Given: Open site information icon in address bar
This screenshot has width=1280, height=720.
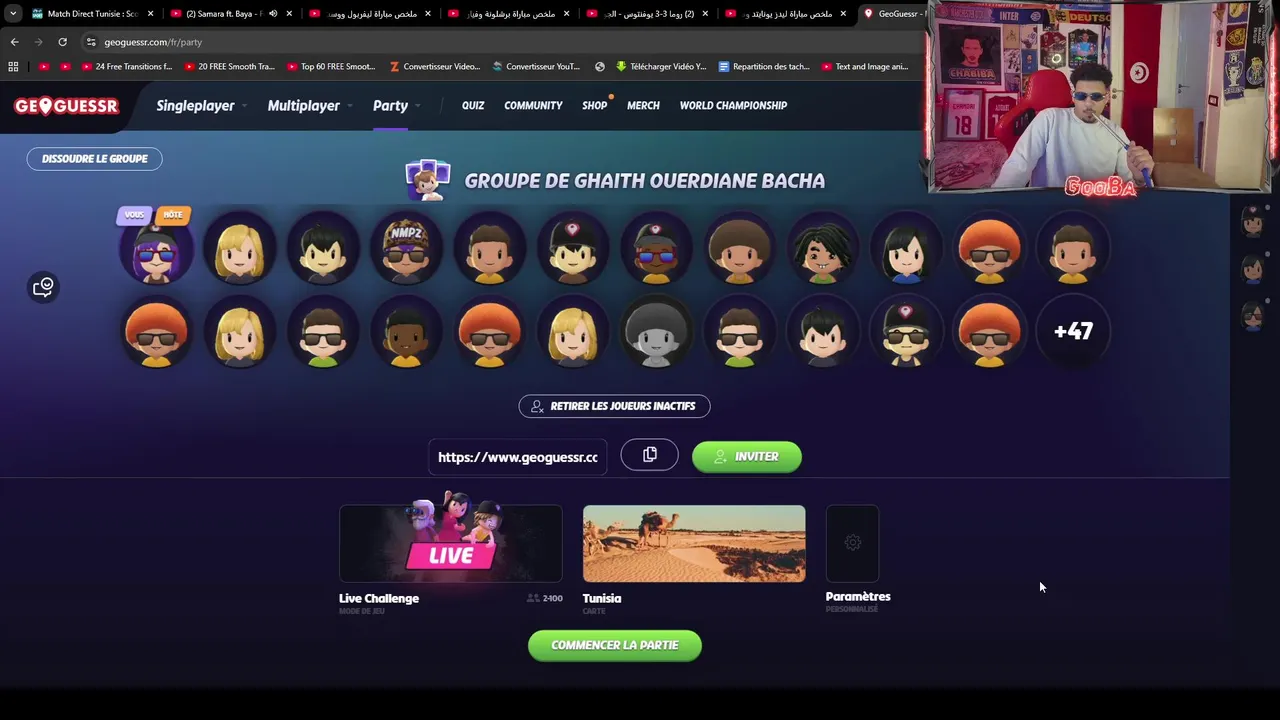Looking at the screenshot, I should pyautogui.click(x=91, y=42).
